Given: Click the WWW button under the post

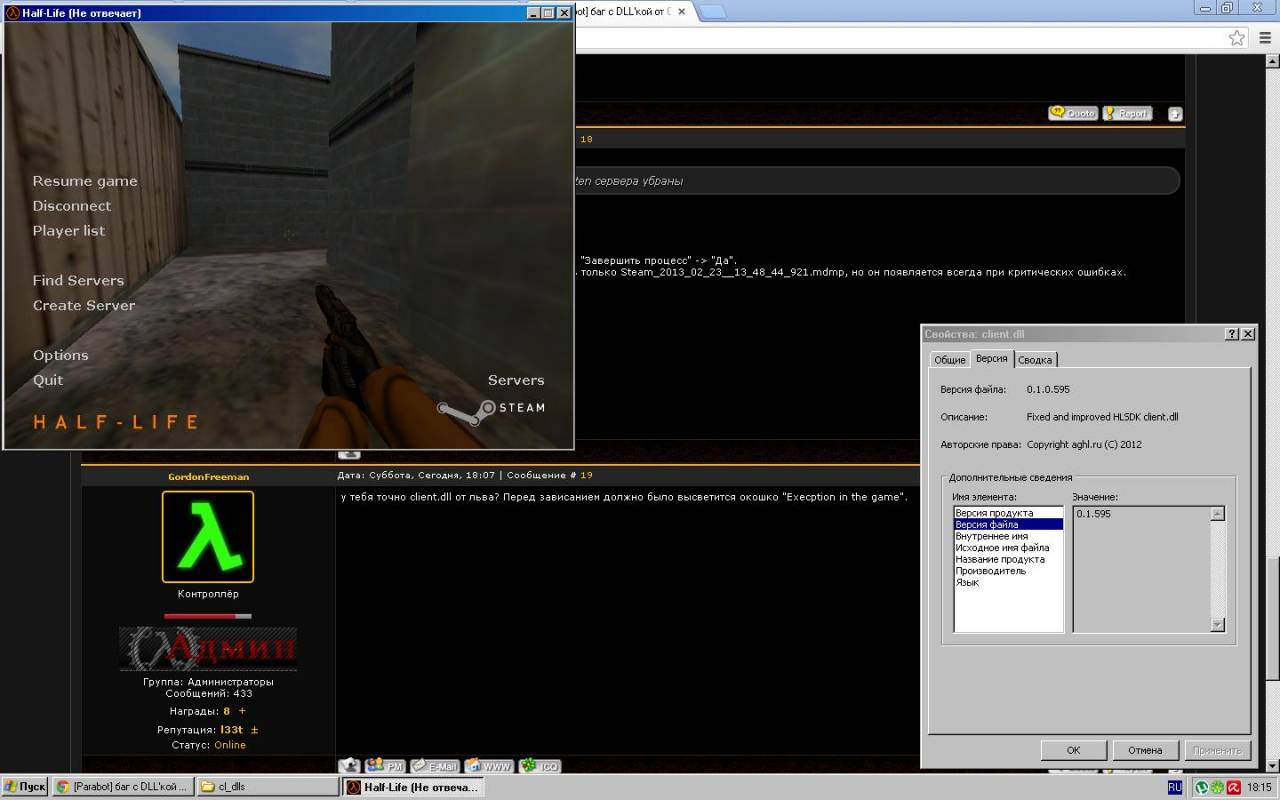Looking at the screenshot, I should pos(489,766).
